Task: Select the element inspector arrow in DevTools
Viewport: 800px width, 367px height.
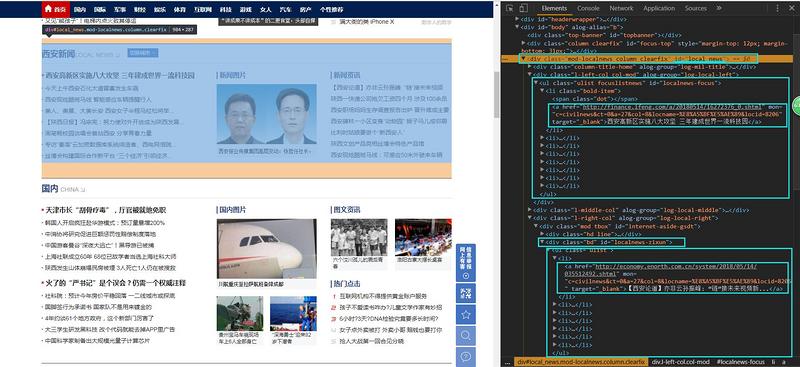Action: pos(510,8)
